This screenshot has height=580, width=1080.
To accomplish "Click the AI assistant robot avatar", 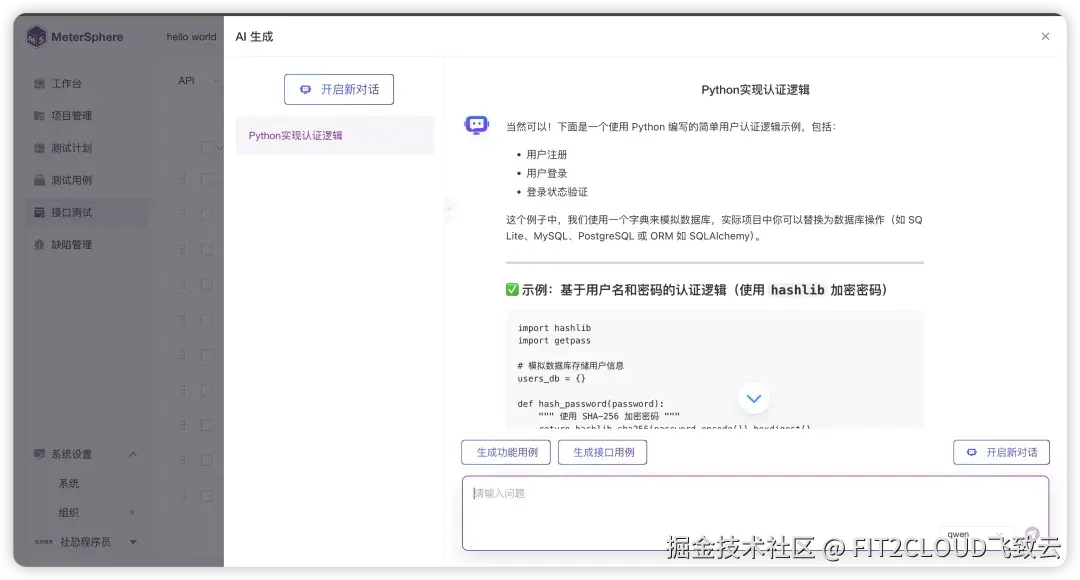I will point(477,125).
